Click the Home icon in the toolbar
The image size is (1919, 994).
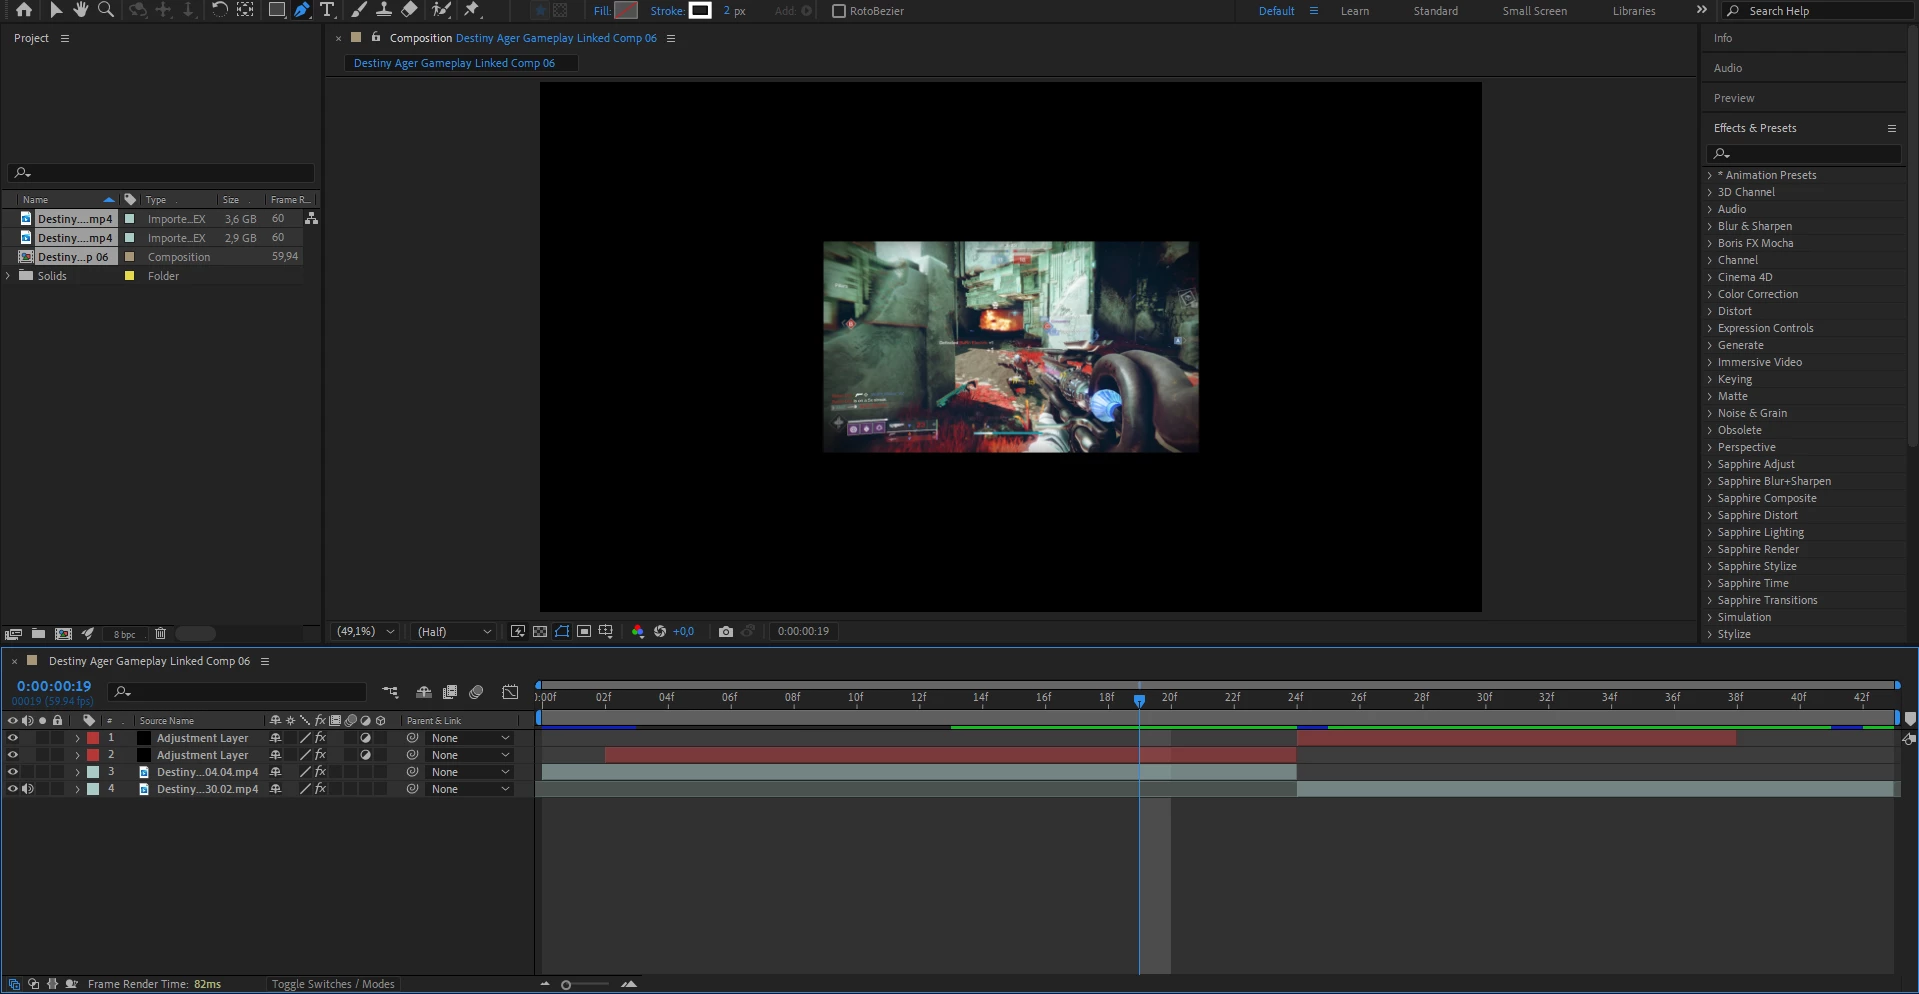(x=24, y=10)
